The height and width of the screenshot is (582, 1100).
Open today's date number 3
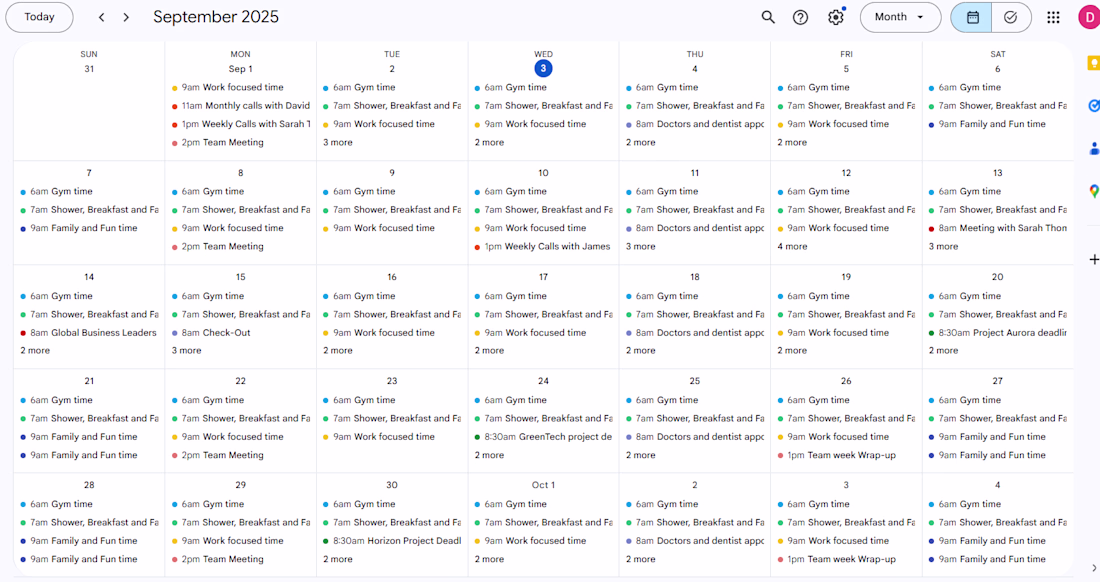543,69
